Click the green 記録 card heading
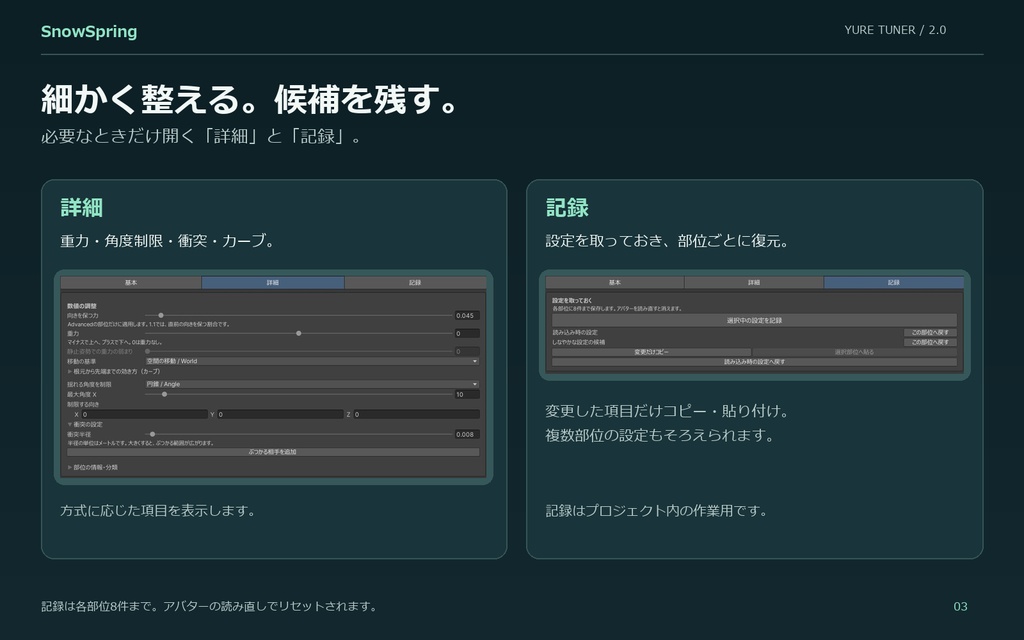Screen dimensions: 1024x640 point(568,208)
